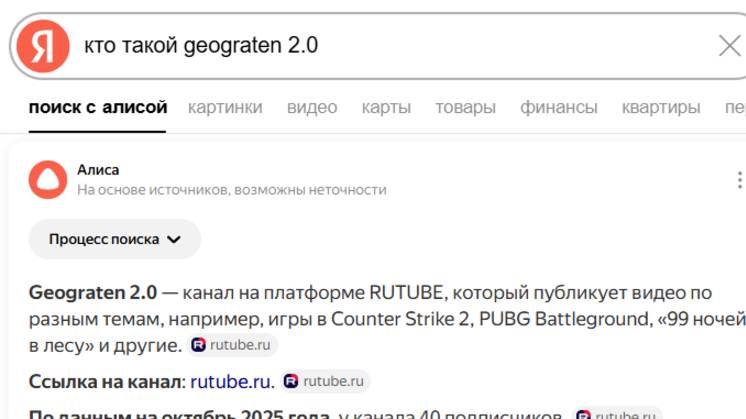Open the "квартиры" tab
Image resolution: width=746 pixels, height=419 pixels.
pos(661,107)
